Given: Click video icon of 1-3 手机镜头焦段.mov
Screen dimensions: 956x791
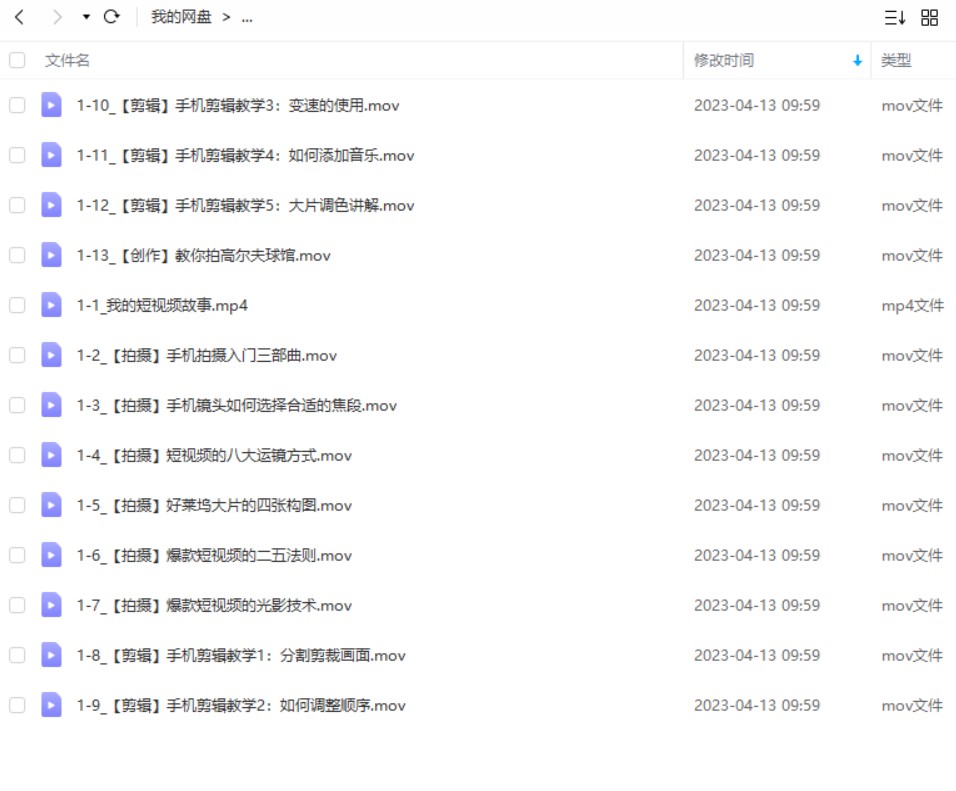Looking at the screenshot, I should 51,405.
